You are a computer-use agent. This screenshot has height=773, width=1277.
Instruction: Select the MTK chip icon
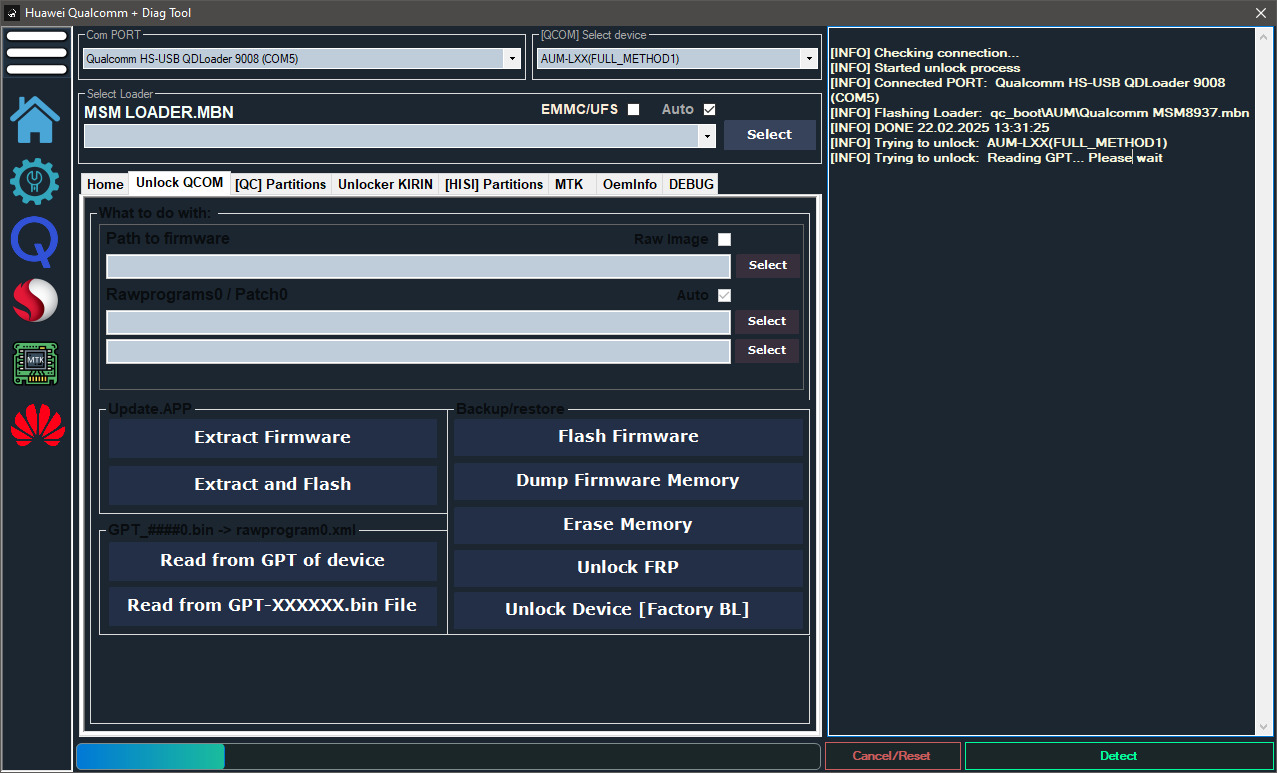(35, 363)
